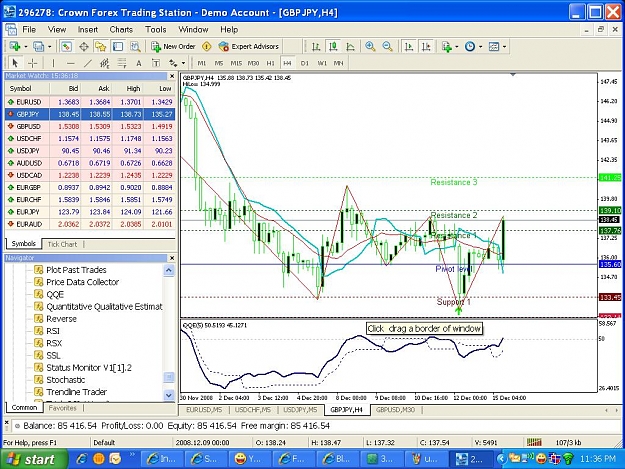Select EURUSD row in Market Watch
The image size is (625, 469).
pos(90,102)
